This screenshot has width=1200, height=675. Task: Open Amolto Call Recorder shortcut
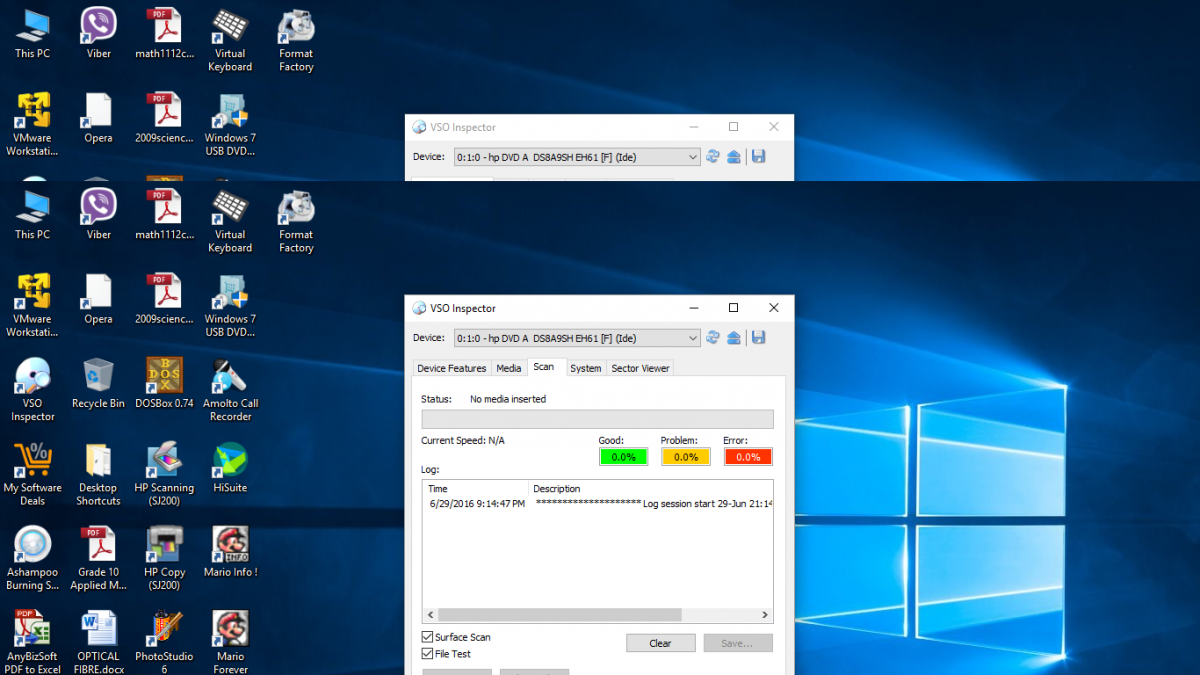pos(230,390)
